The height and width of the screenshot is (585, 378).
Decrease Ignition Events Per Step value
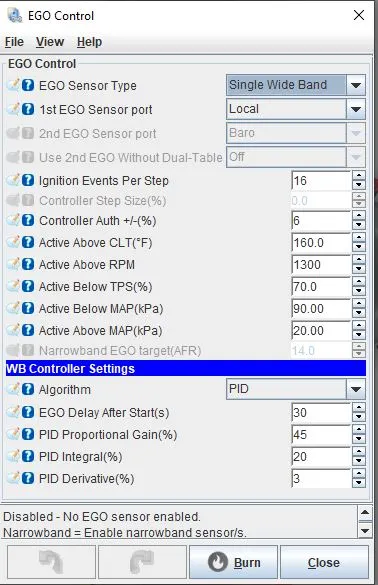(359, 185)
